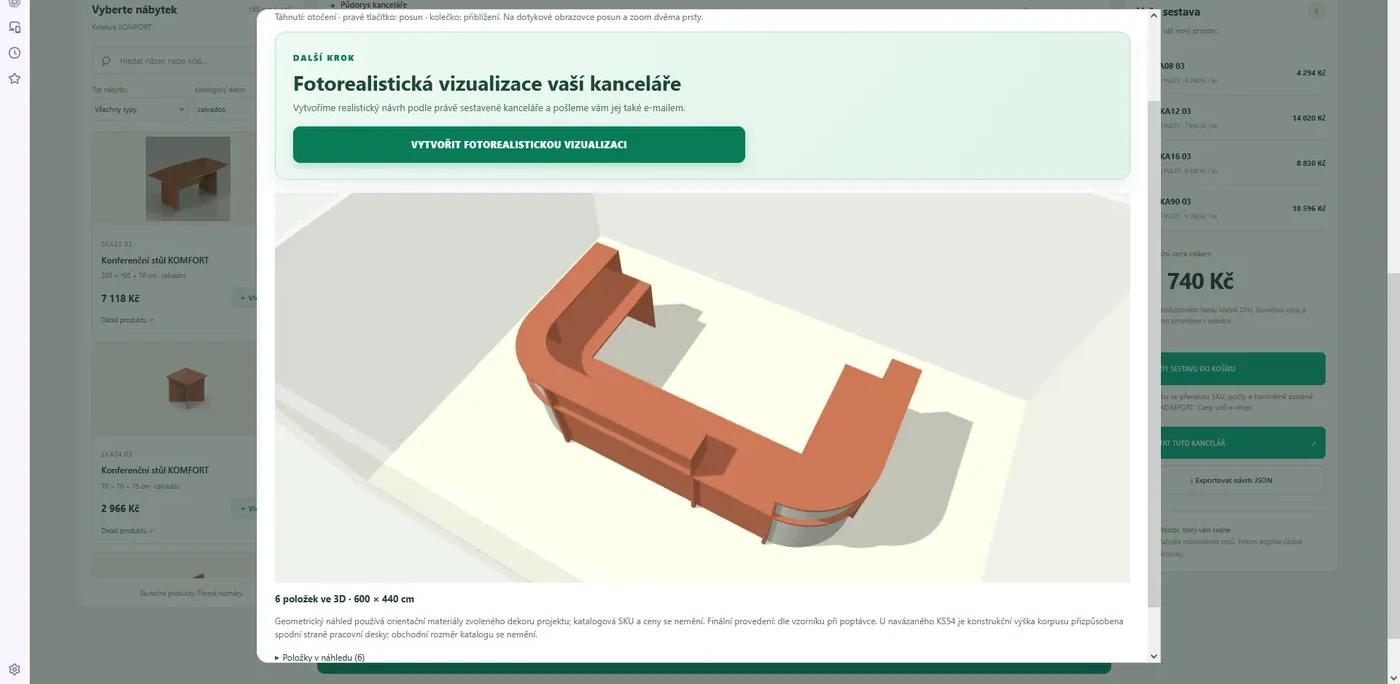
Task: Click the '6 položek ve 3D · 600 × 440 cm' text
Action: [x=344, y=599]
